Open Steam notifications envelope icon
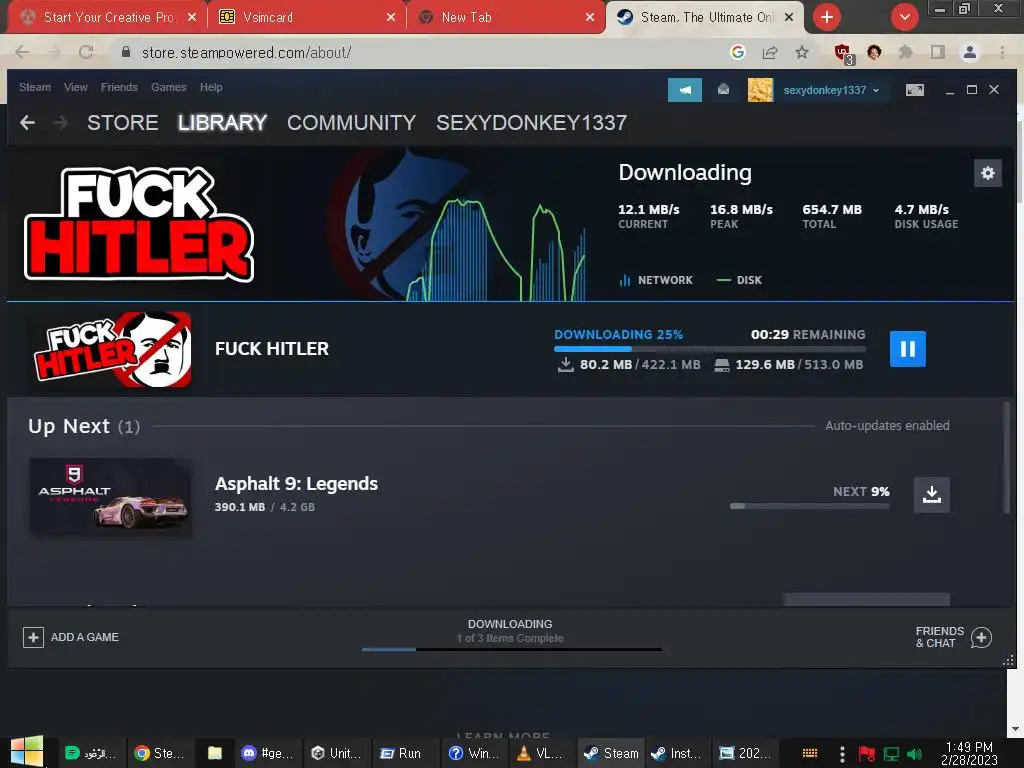 (x=723, y=89)
